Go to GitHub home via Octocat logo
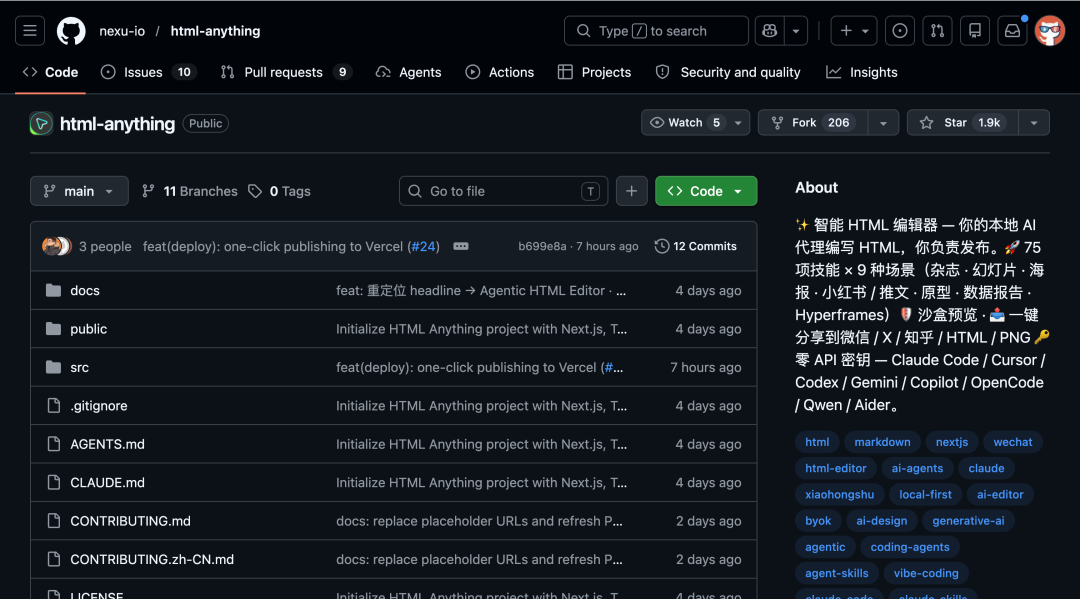 point(71,31)
